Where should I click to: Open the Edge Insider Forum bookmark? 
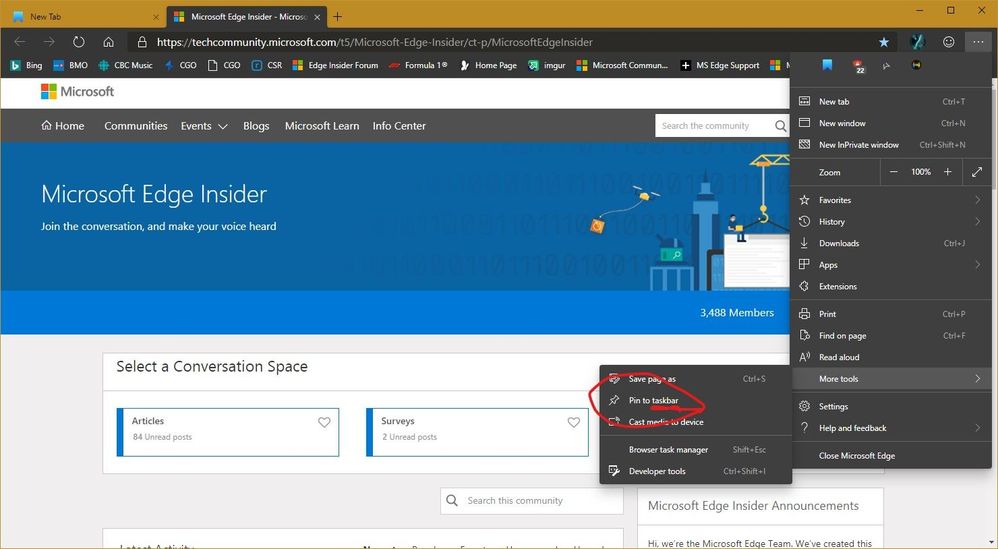[335, 65]
